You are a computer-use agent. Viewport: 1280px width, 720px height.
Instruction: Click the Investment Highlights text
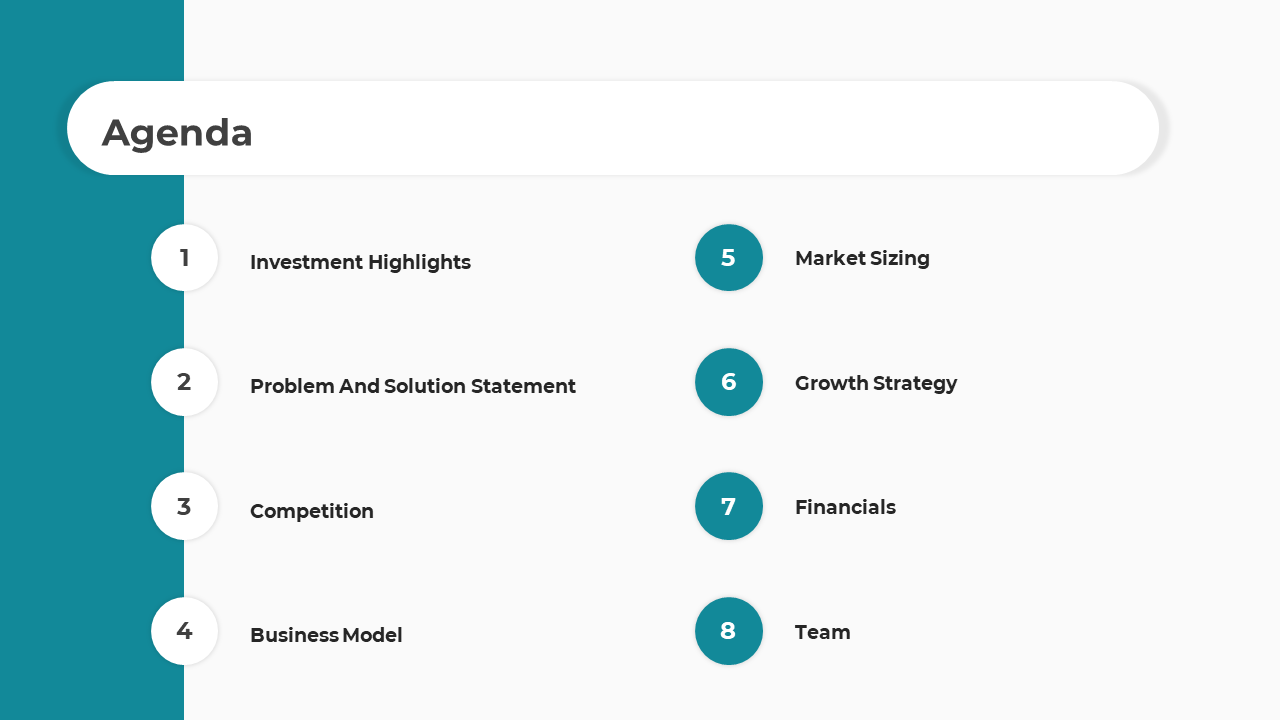point(360,262)
